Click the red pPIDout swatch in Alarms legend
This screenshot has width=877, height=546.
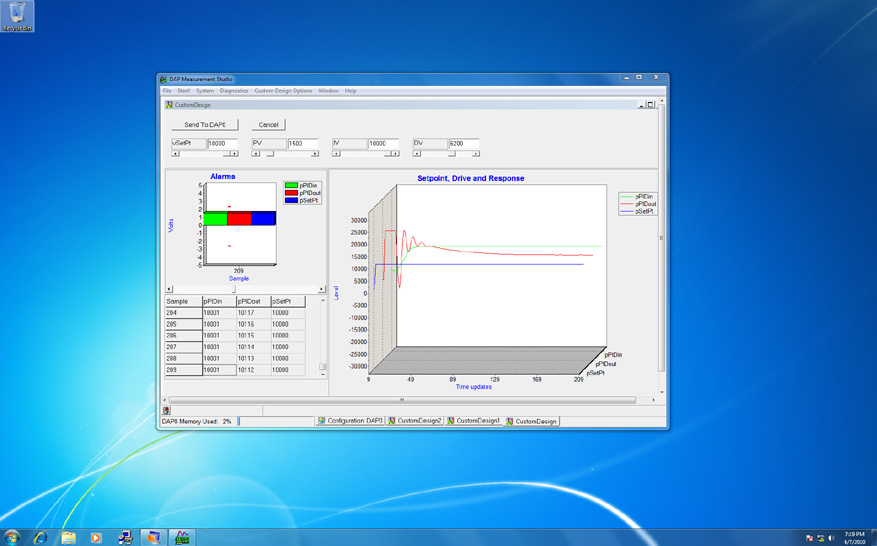pos(291,192)
